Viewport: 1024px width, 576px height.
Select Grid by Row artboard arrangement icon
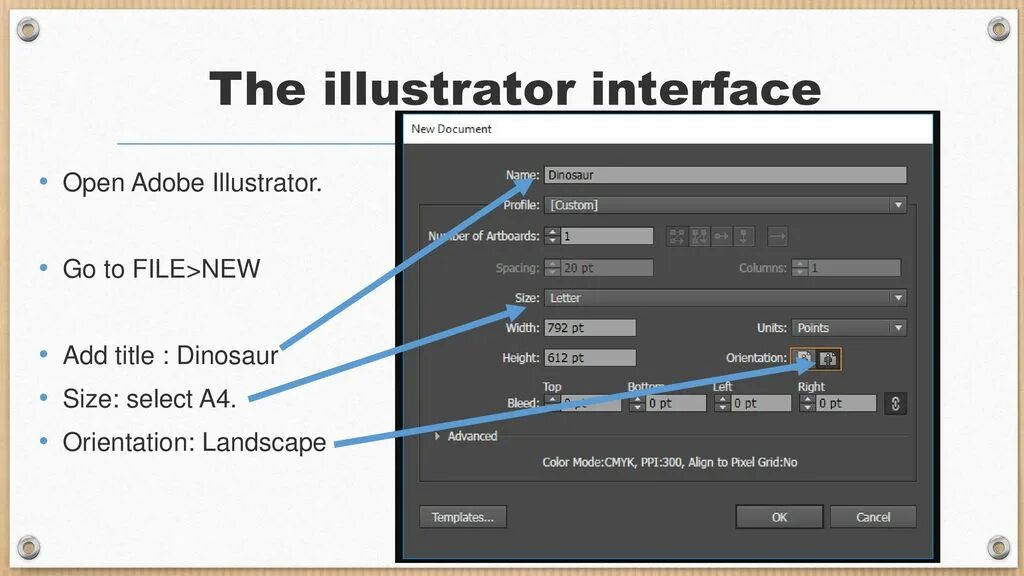click(x=677, y=236)
